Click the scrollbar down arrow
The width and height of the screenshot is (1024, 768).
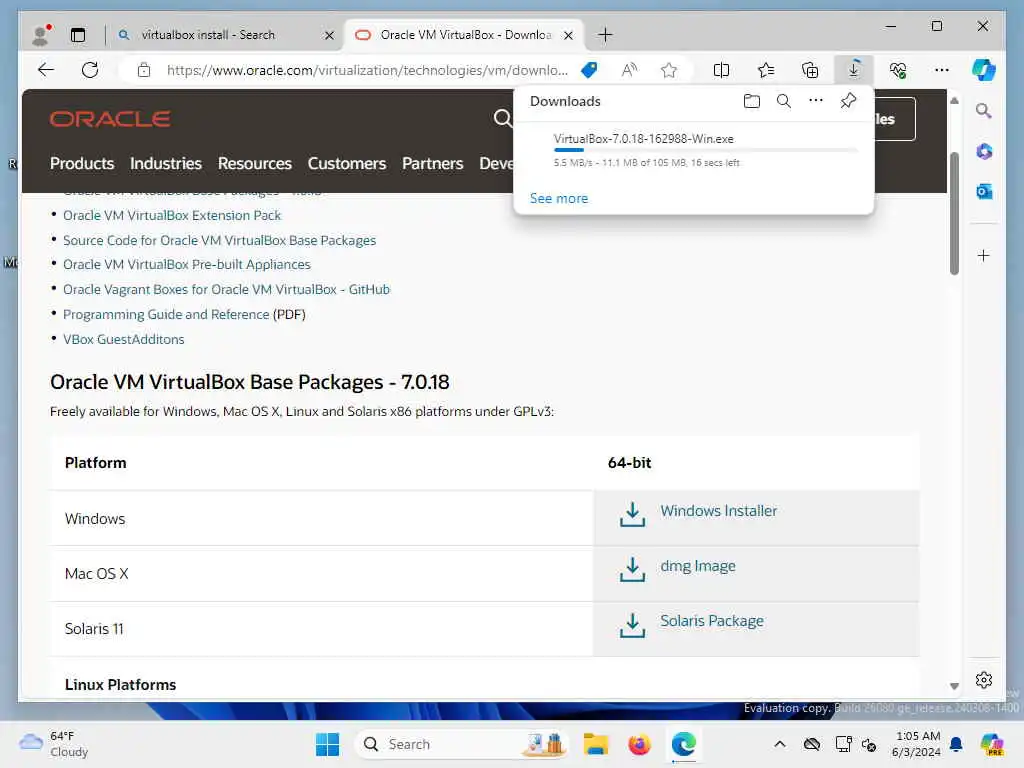954,686
